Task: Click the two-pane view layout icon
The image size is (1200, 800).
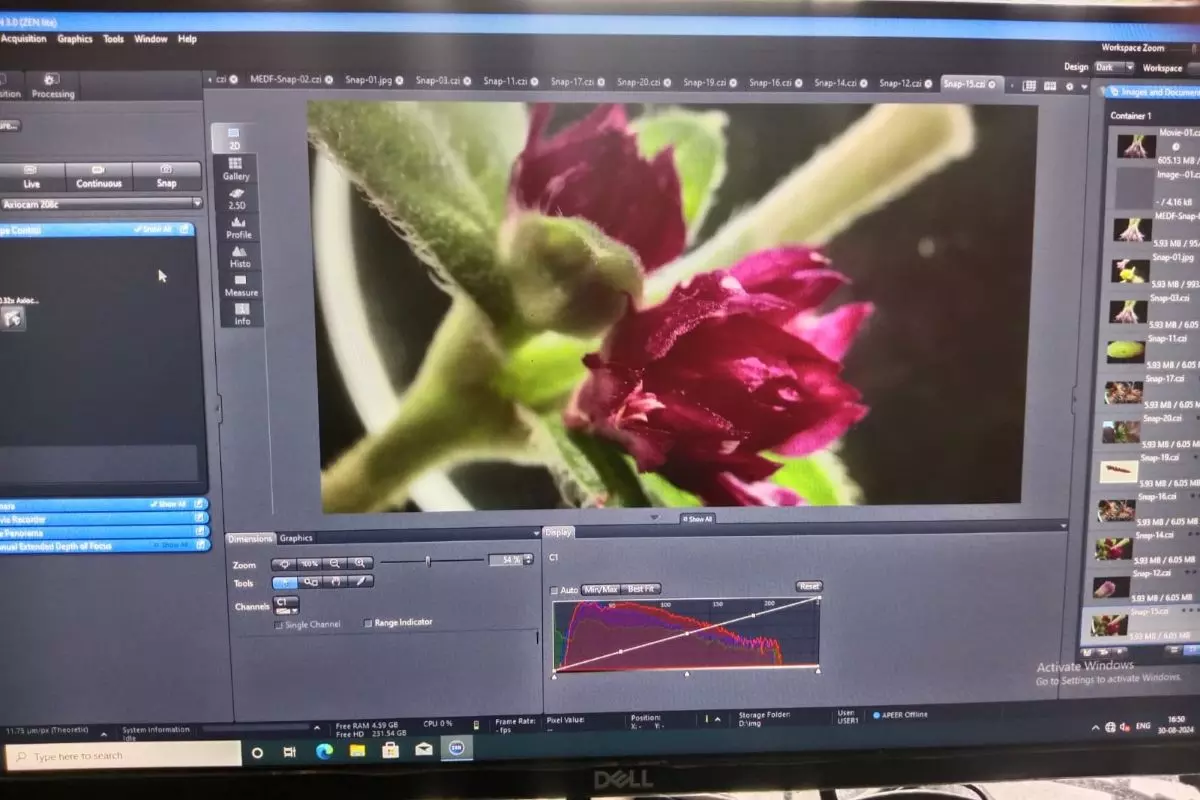Action: [1050, 86]
